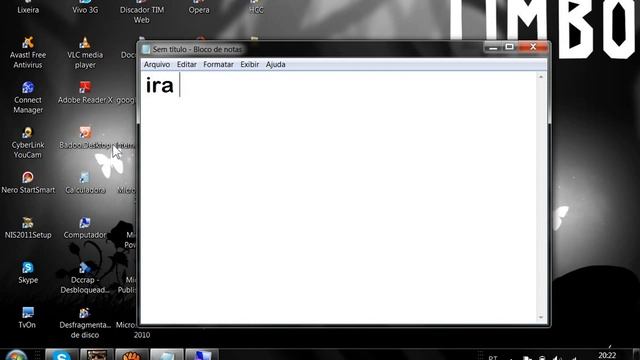Select the HCC desktop shortcut
The height and width of the screenshot is (360, 640).
(x=256, y=7)
